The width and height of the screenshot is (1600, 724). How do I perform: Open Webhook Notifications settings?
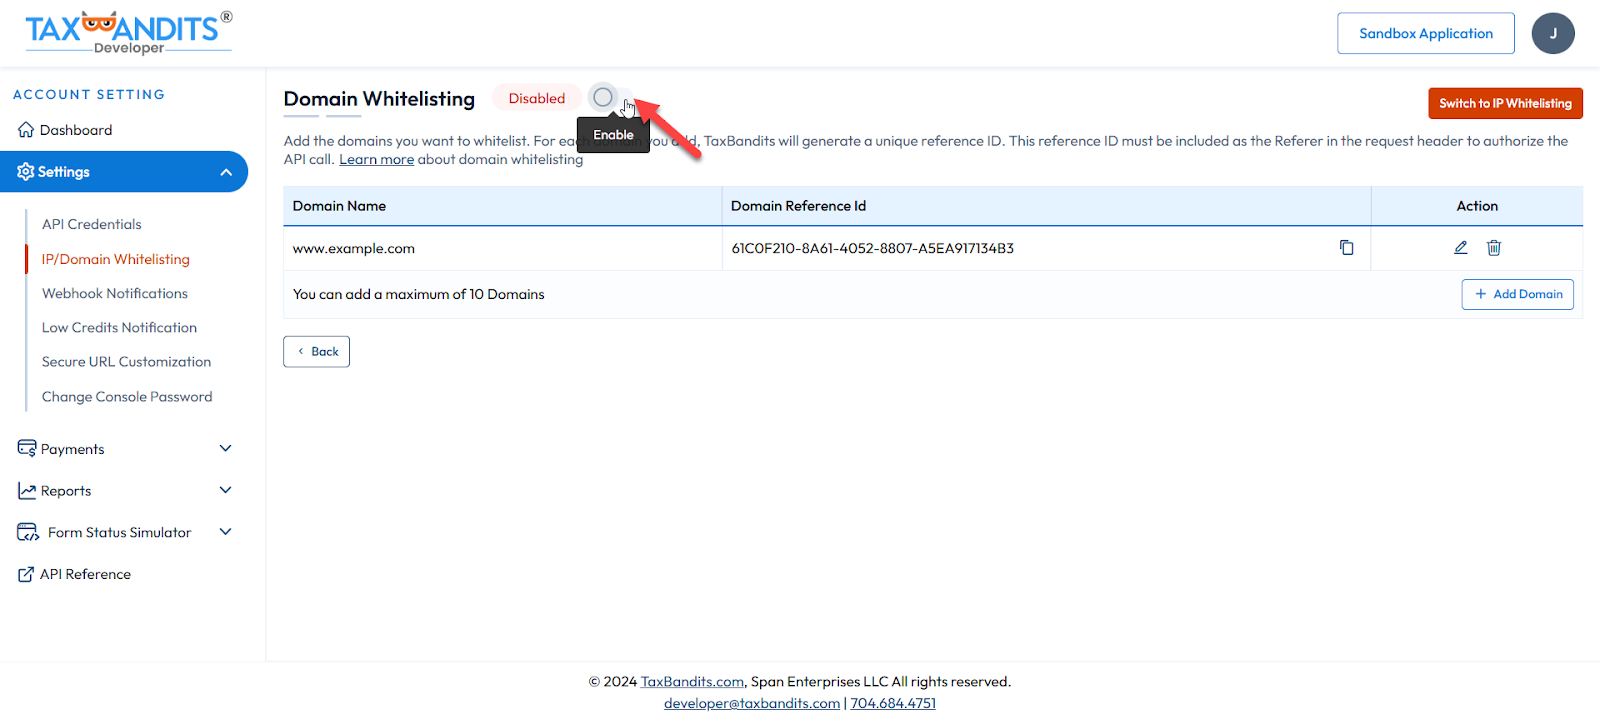tap(115, 293)
